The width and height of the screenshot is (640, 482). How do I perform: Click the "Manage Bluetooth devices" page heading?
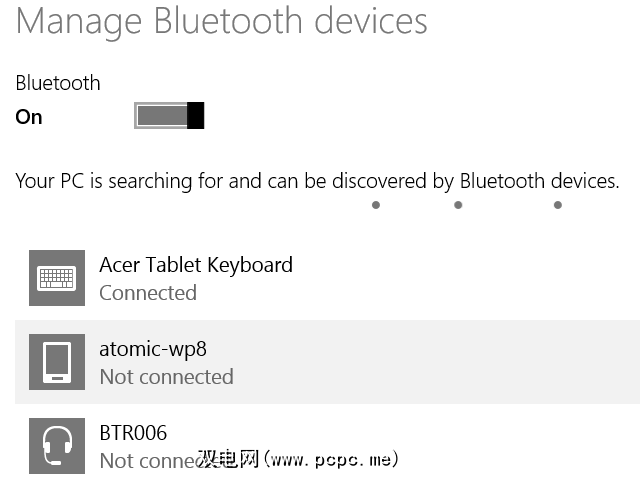[x=222, y=21]
